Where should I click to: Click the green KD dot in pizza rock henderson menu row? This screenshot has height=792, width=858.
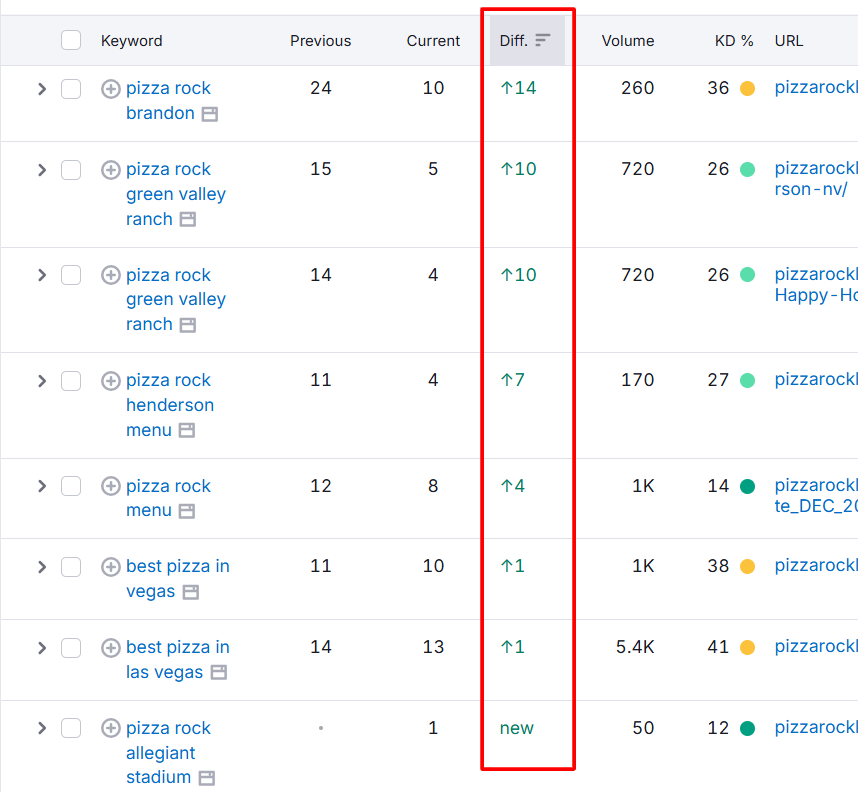click(747, 380)
